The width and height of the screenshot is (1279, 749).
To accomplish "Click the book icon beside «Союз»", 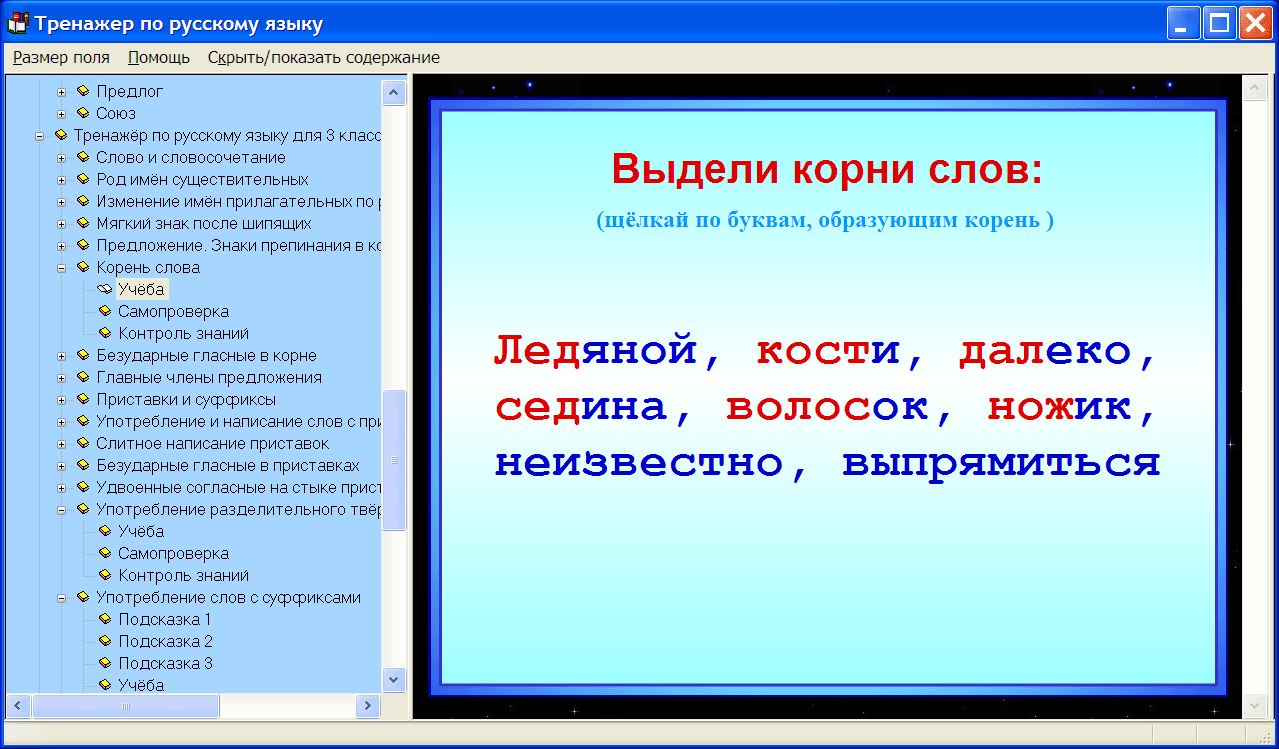I will click(x=85, y=113).
